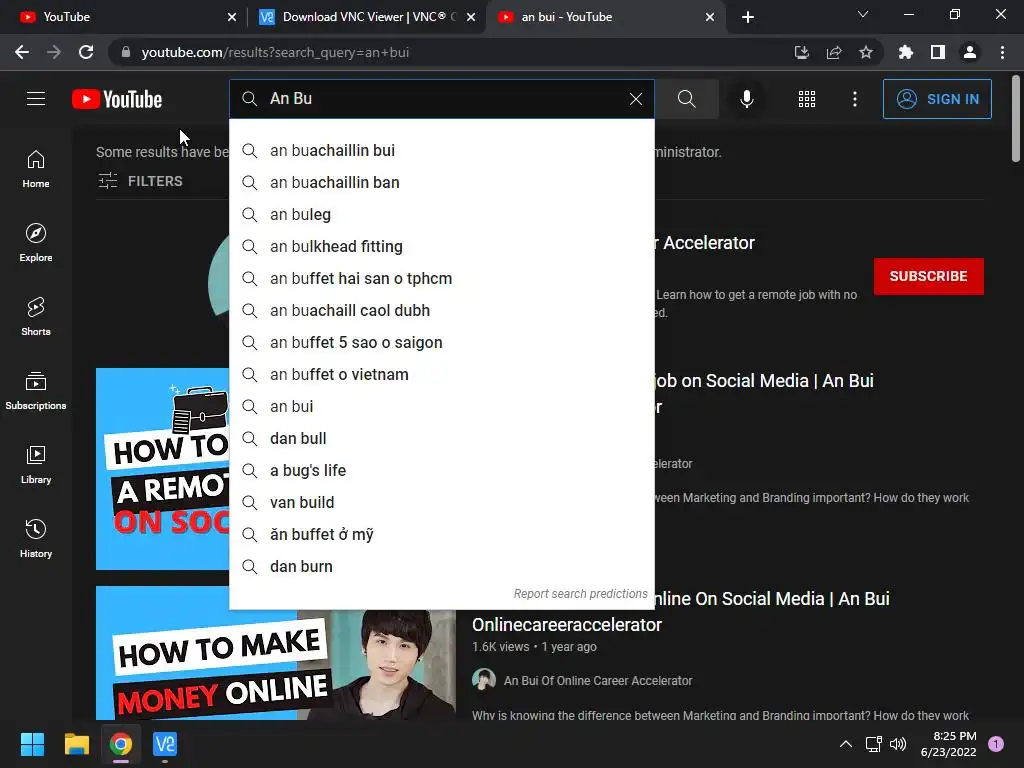Open Library in the sidebar

coord(36,464)
